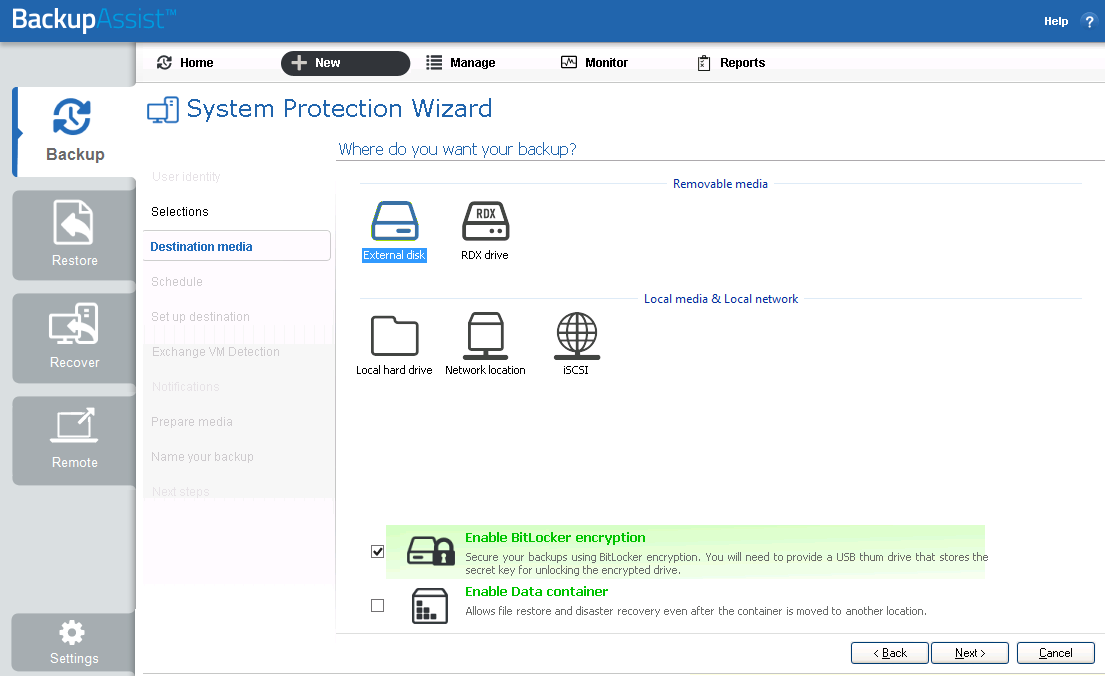Switch to the Monitor tab
This screenshot has height=676, width=1105.
[594, 63]
